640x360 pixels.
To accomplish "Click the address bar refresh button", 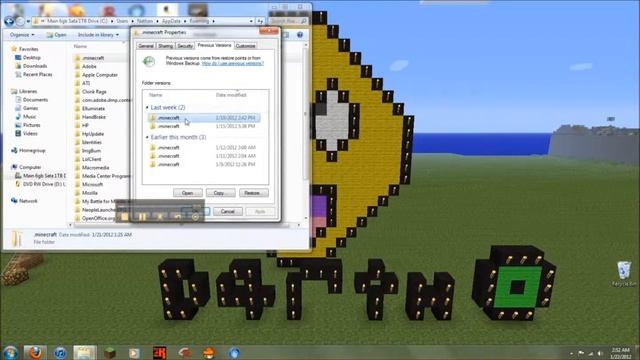I will coord(260,21).
